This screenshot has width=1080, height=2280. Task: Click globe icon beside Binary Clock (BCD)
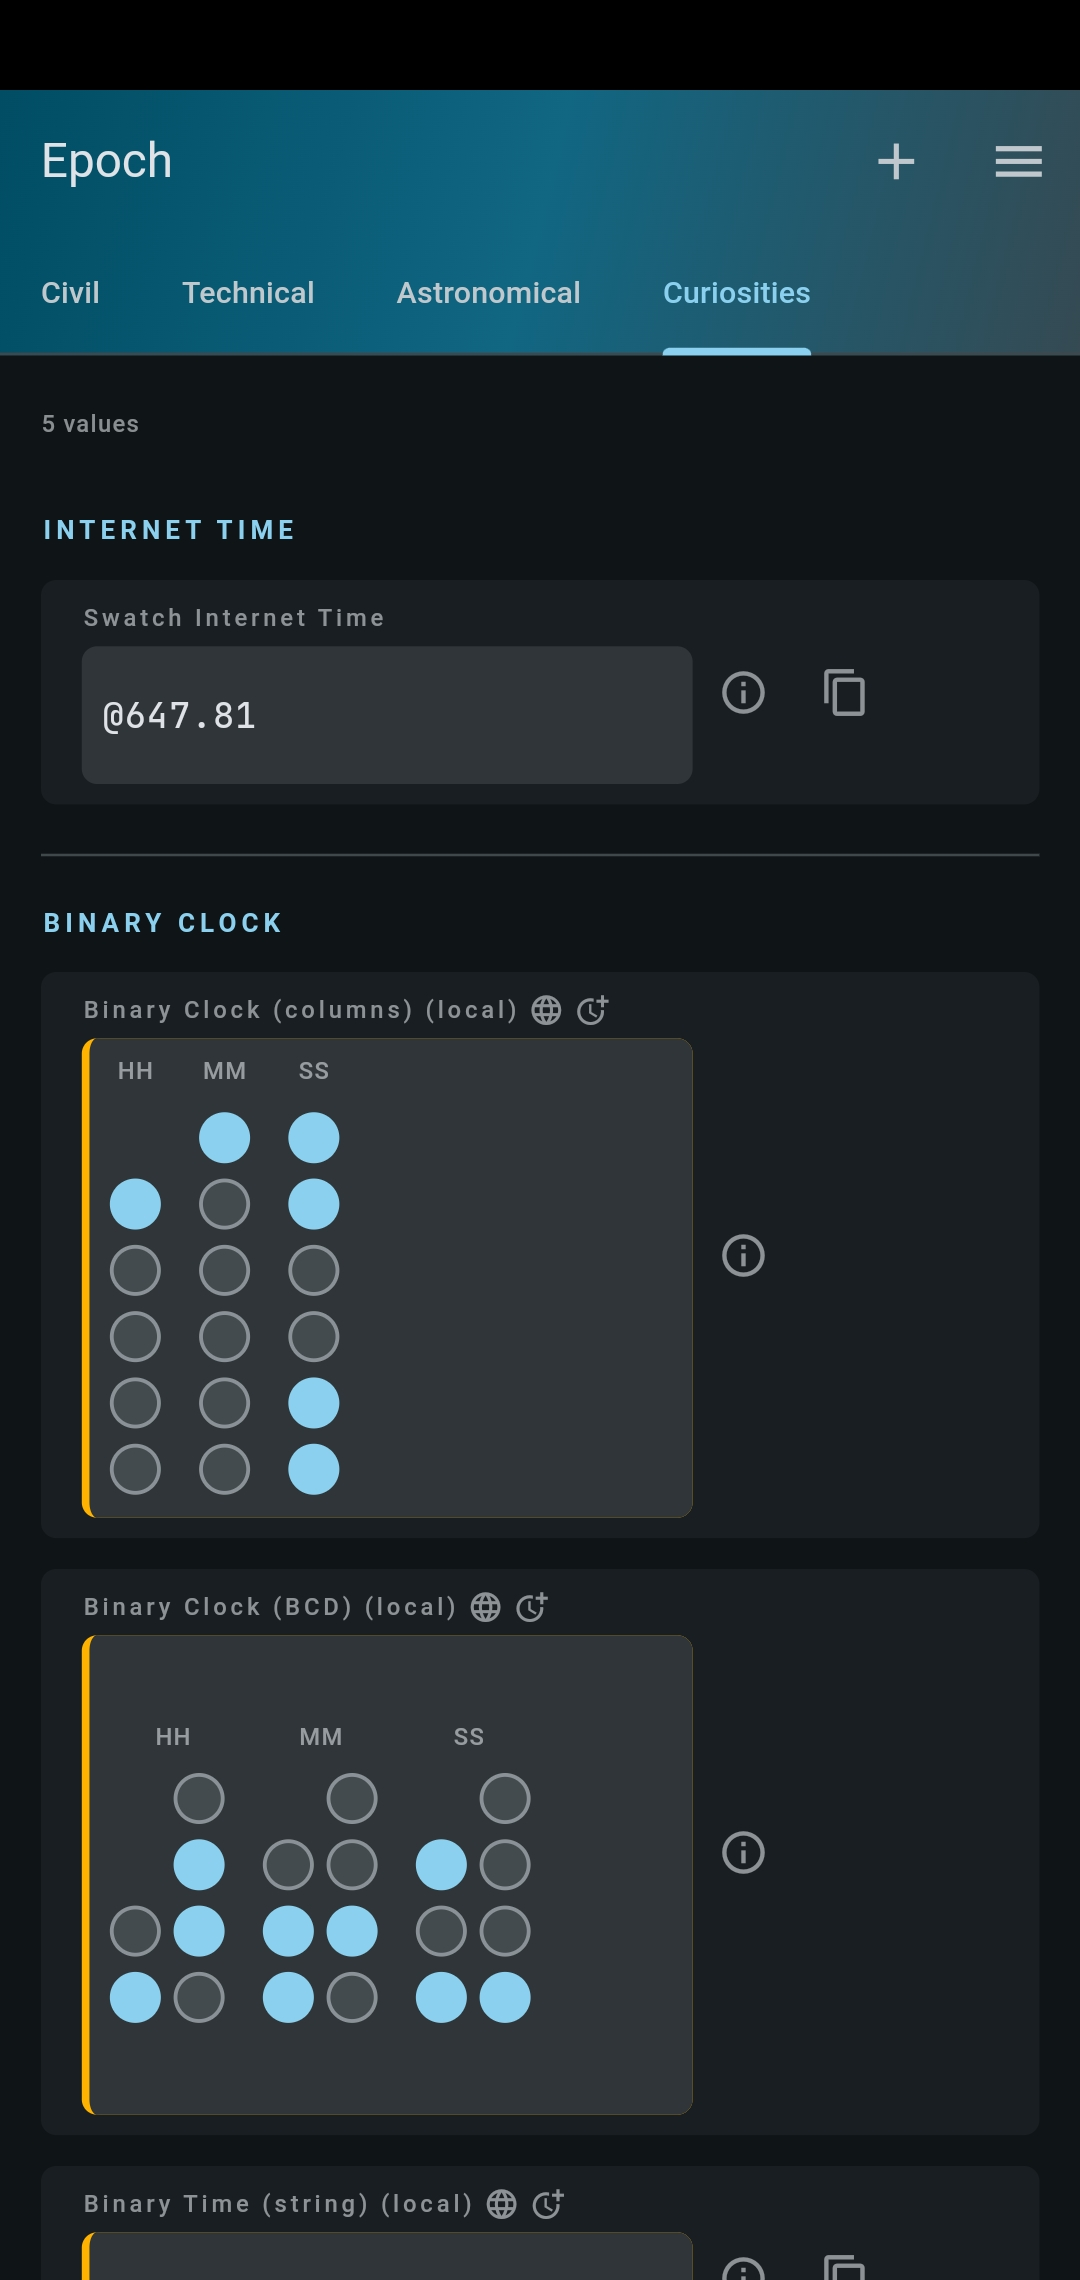(486, 1607)
